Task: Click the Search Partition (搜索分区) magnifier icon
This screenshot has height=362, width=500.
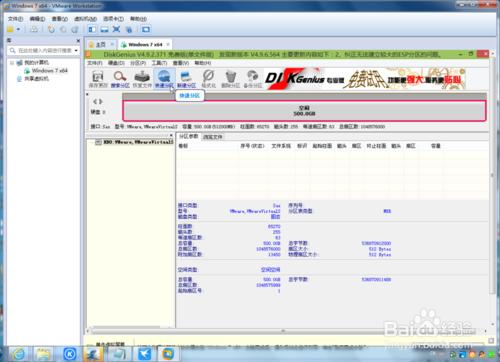Action: click(x=120, y=79)
